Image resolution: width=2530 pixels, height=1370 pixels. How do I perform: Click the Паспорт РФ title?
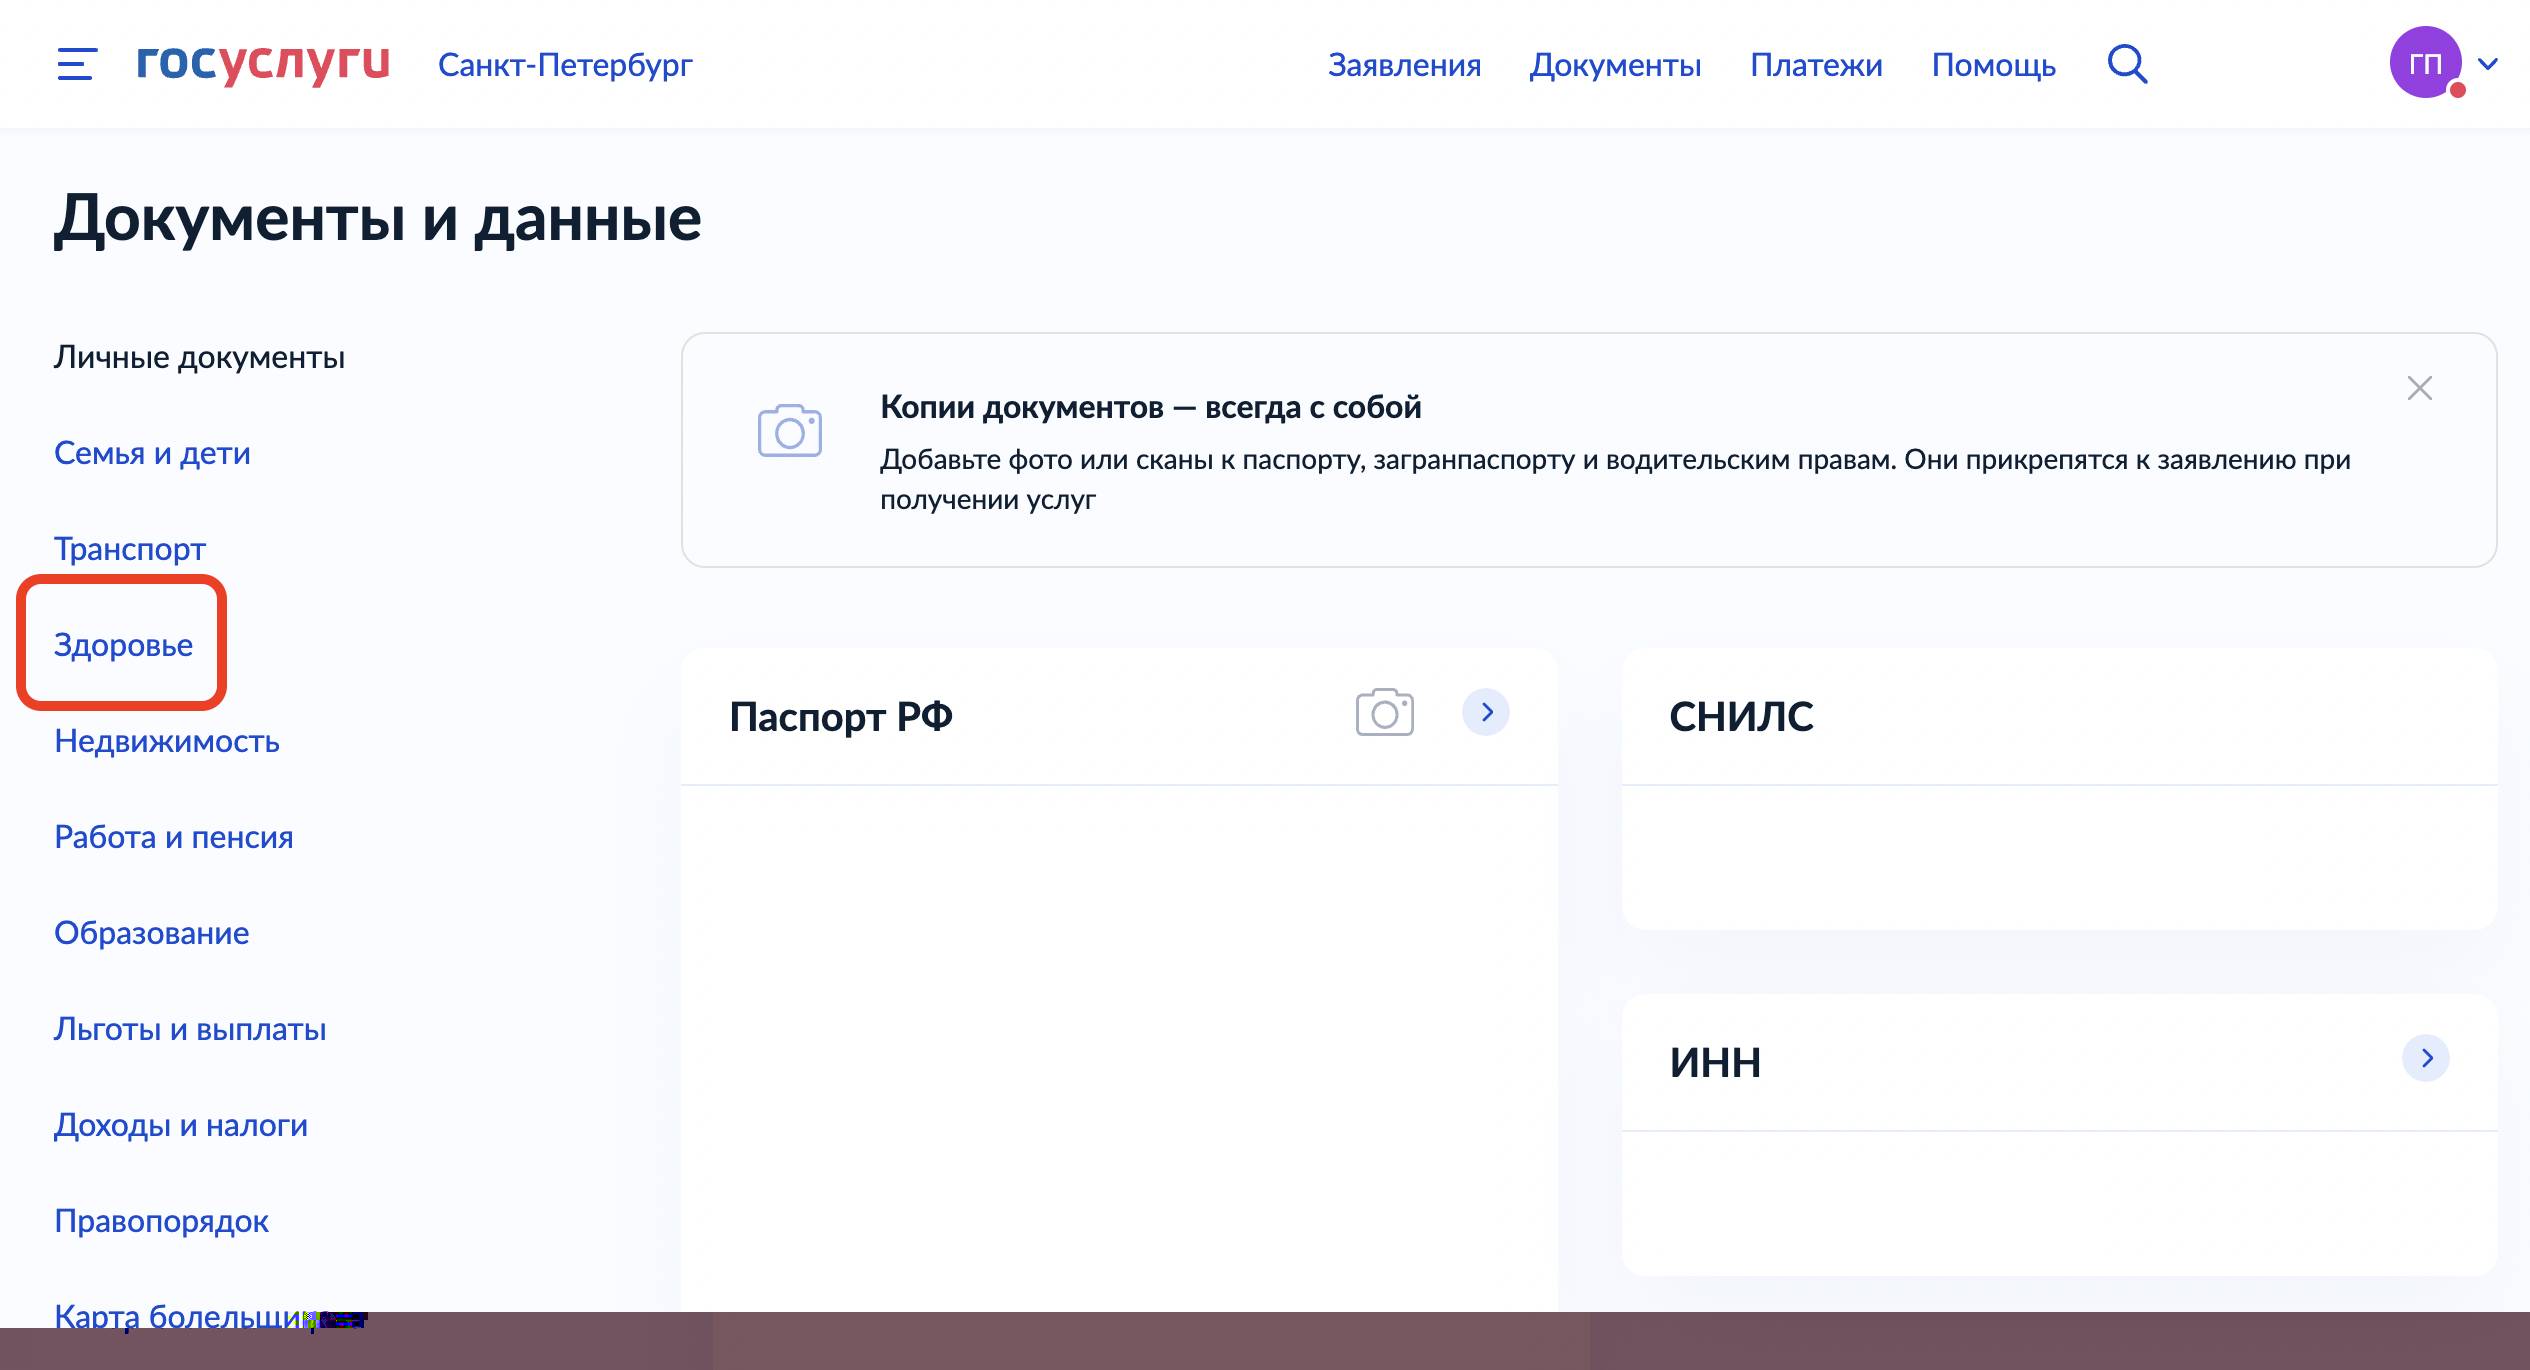point(840,716)
